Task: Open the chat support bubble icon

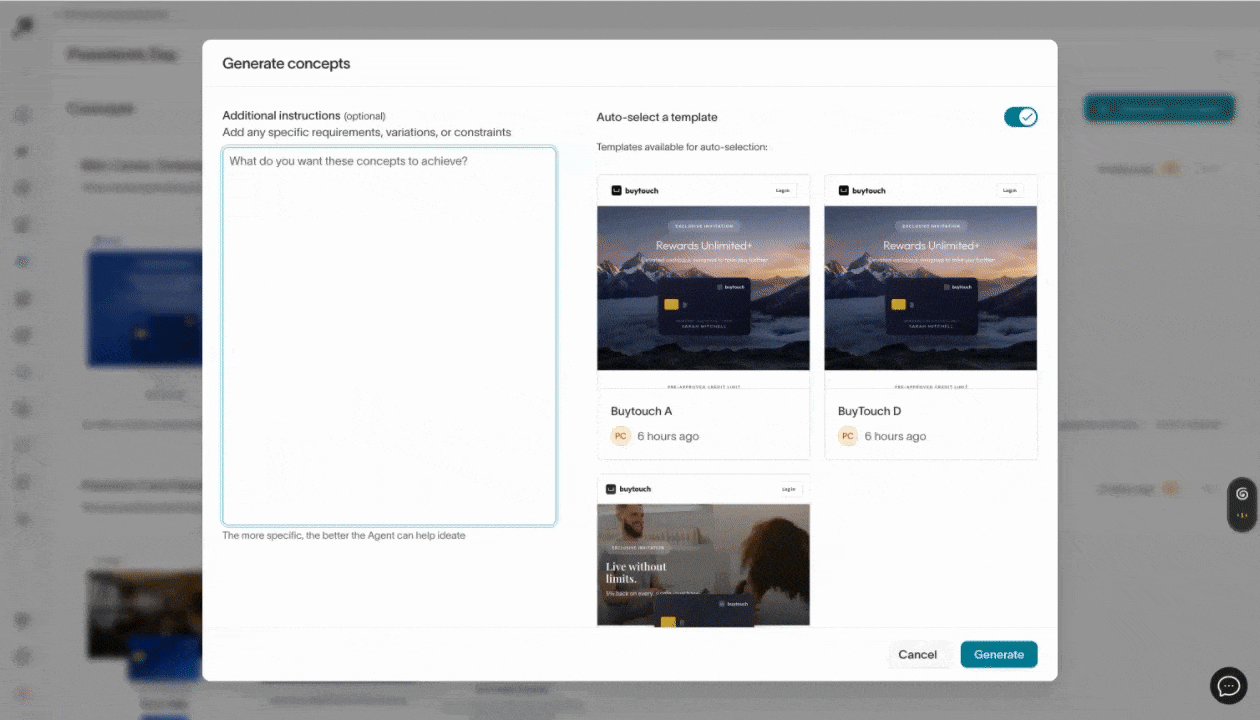Action: (x=1228, y=686)
